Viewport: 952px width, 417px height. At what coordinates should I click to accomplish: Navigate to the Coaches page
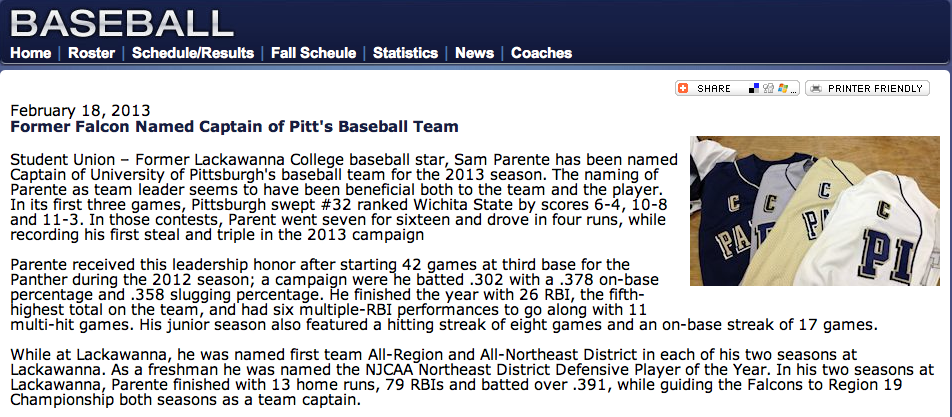point(541,53)
